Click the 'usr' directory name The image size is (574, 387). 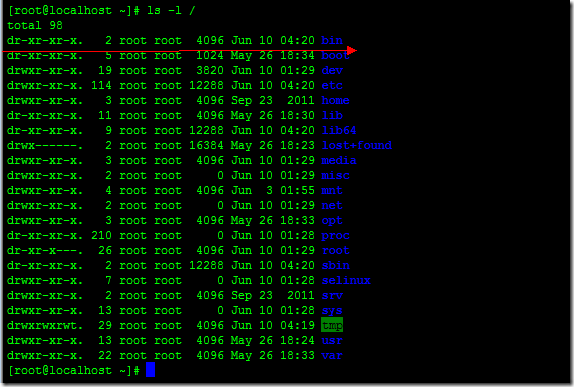pos(332,341)
